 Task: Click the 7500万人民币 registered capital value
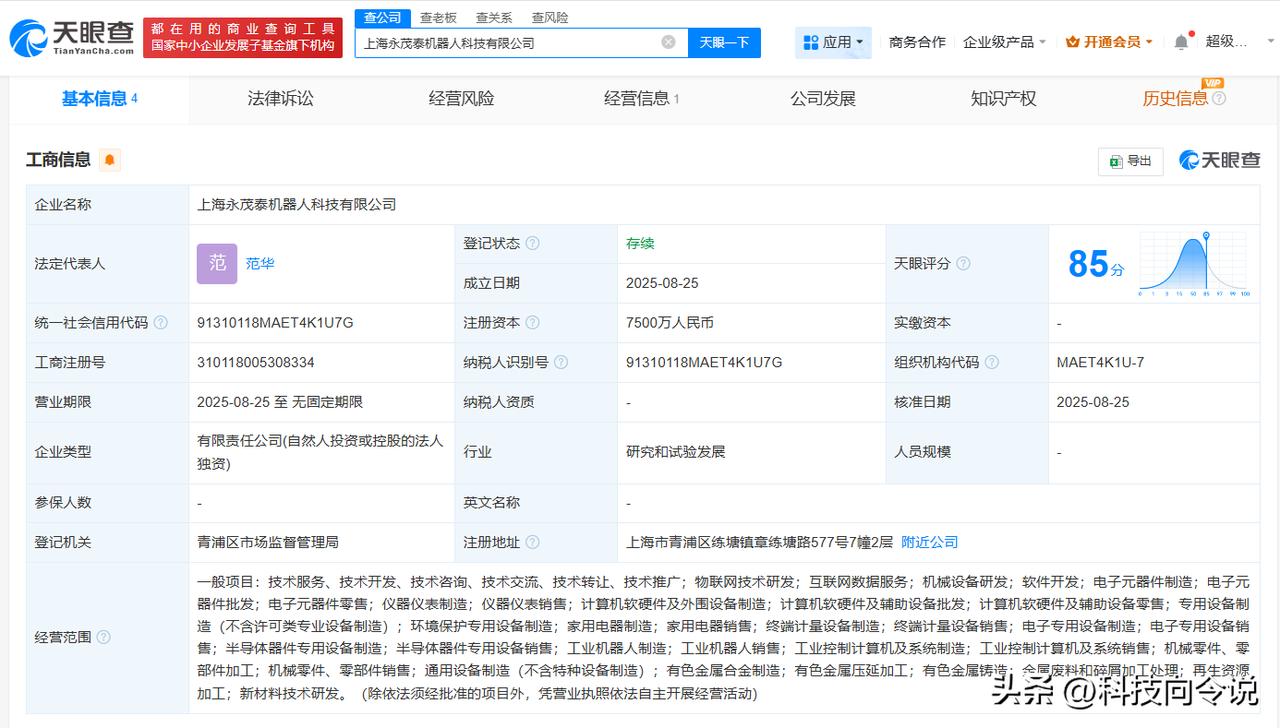(x=670, y=323)
